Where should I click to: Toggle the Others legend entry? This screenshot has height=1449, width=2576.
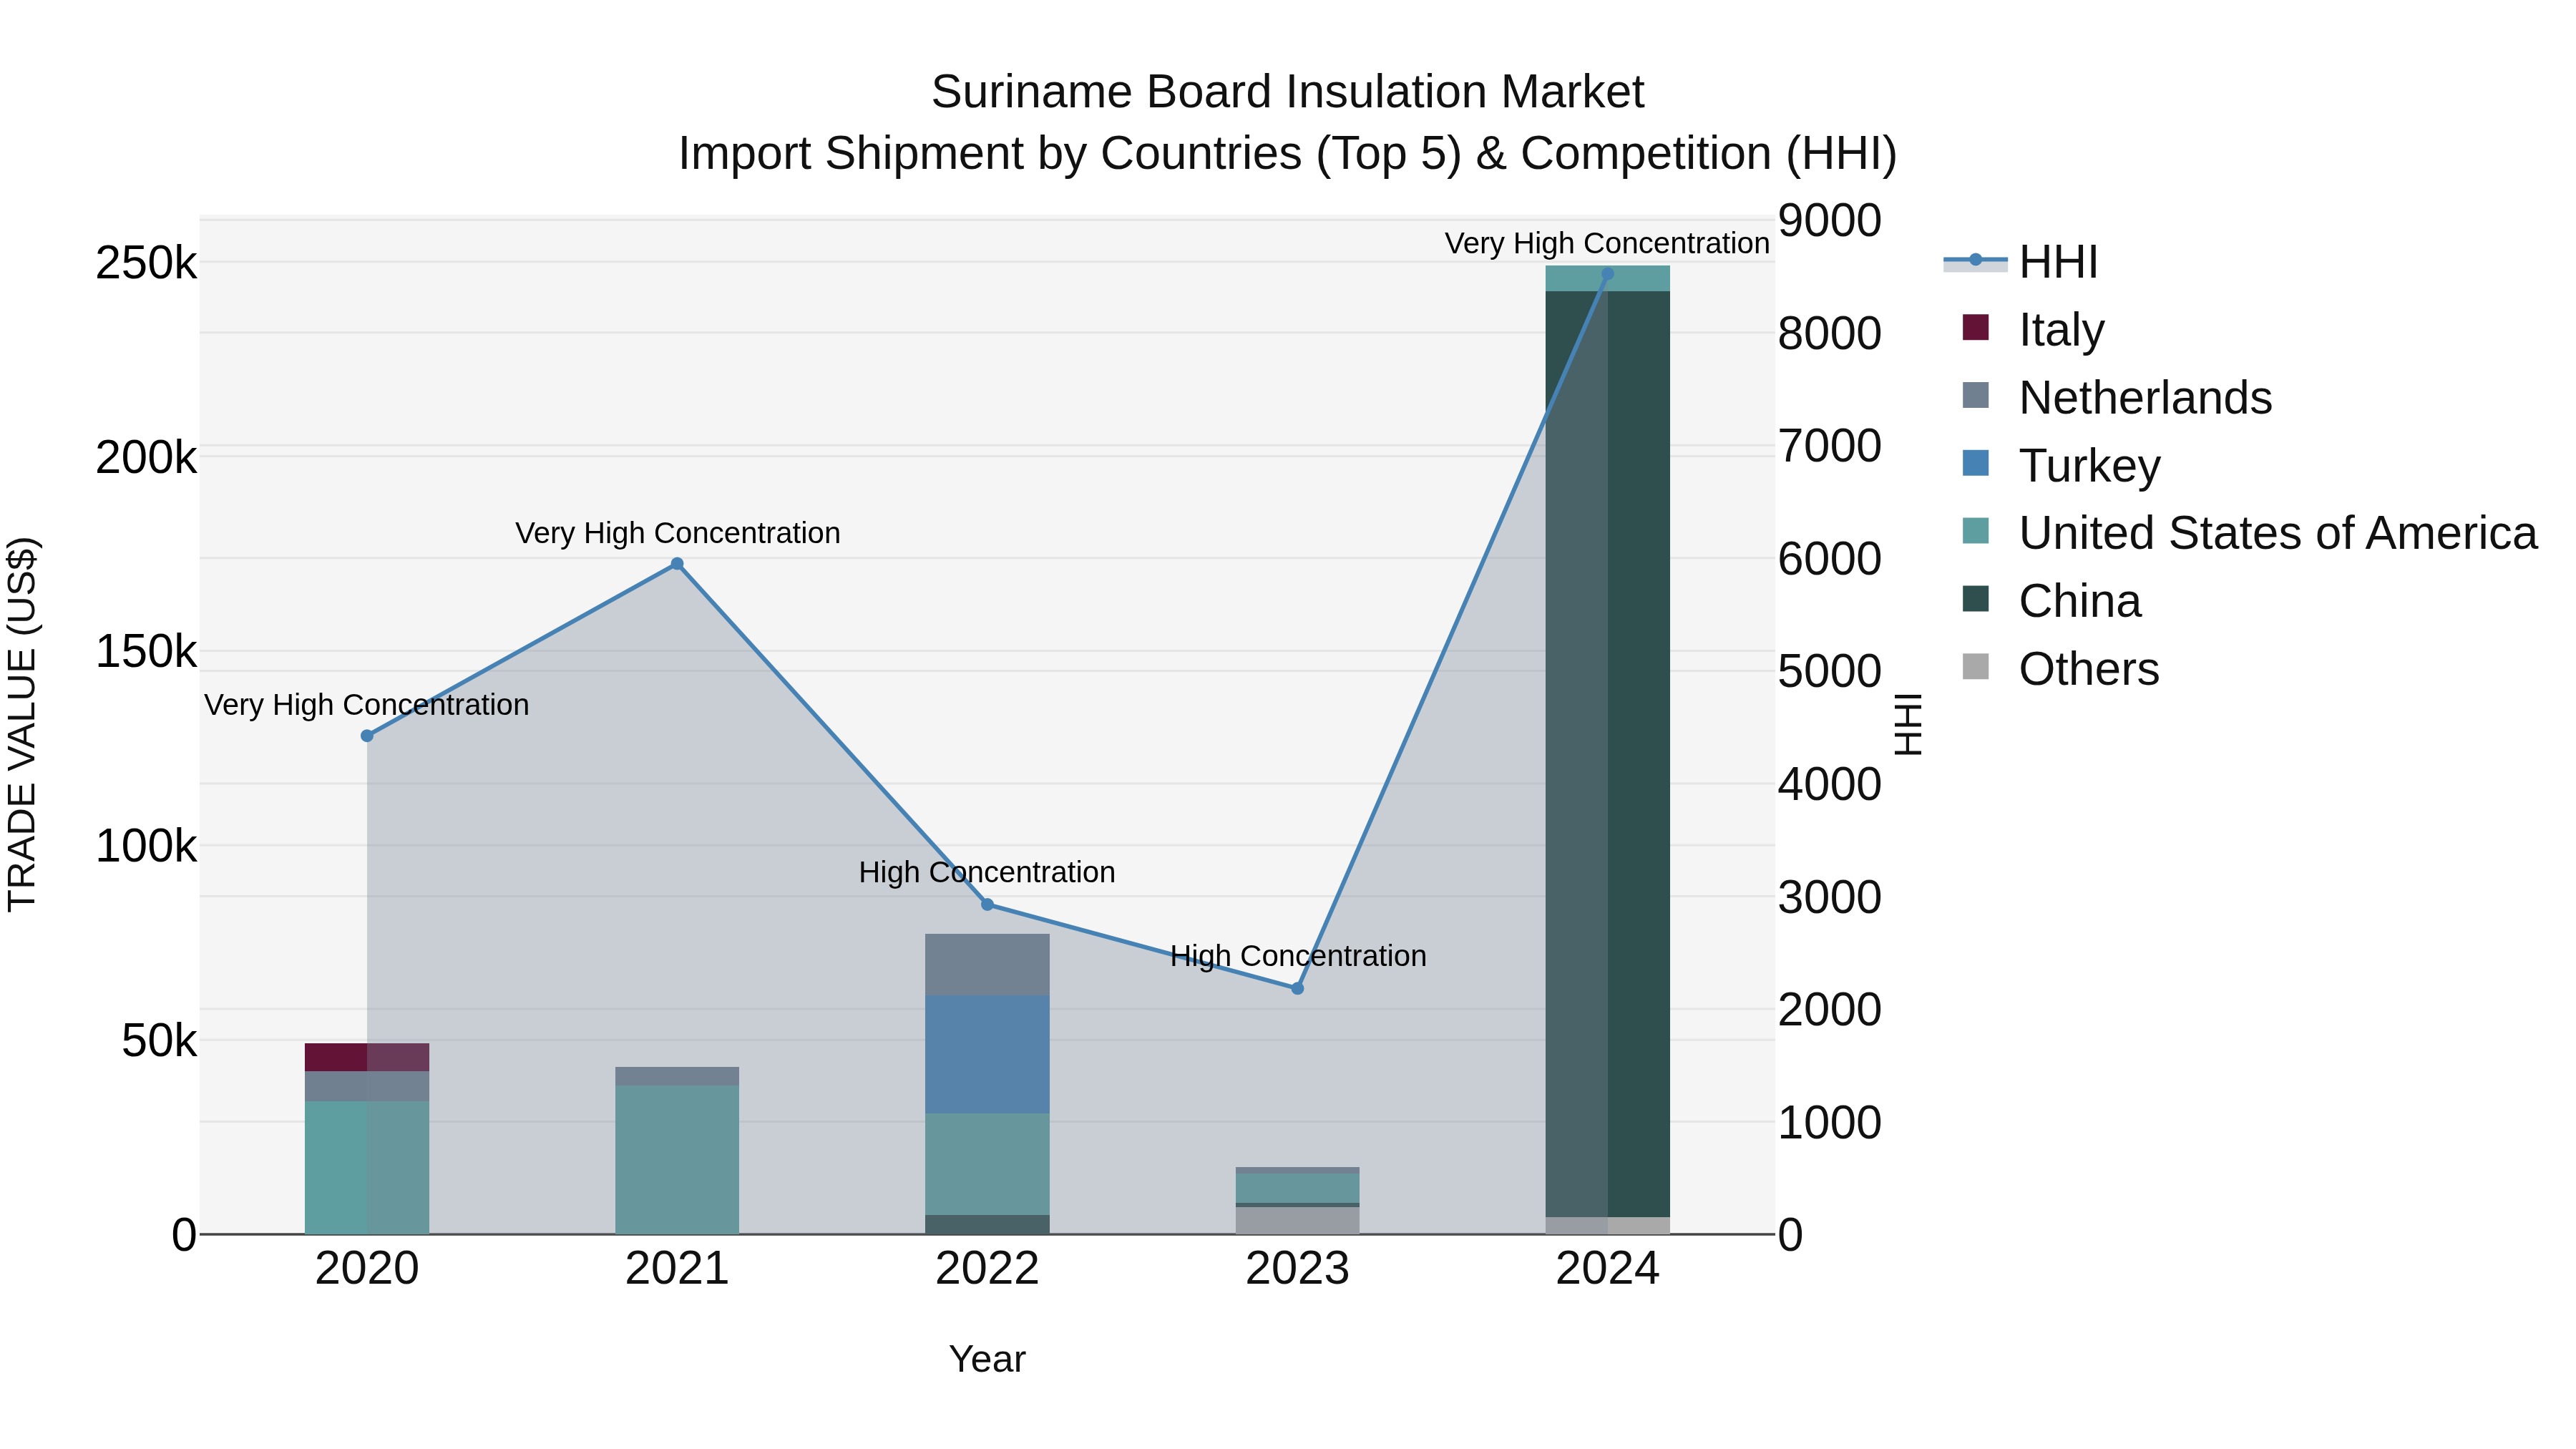2060,669
